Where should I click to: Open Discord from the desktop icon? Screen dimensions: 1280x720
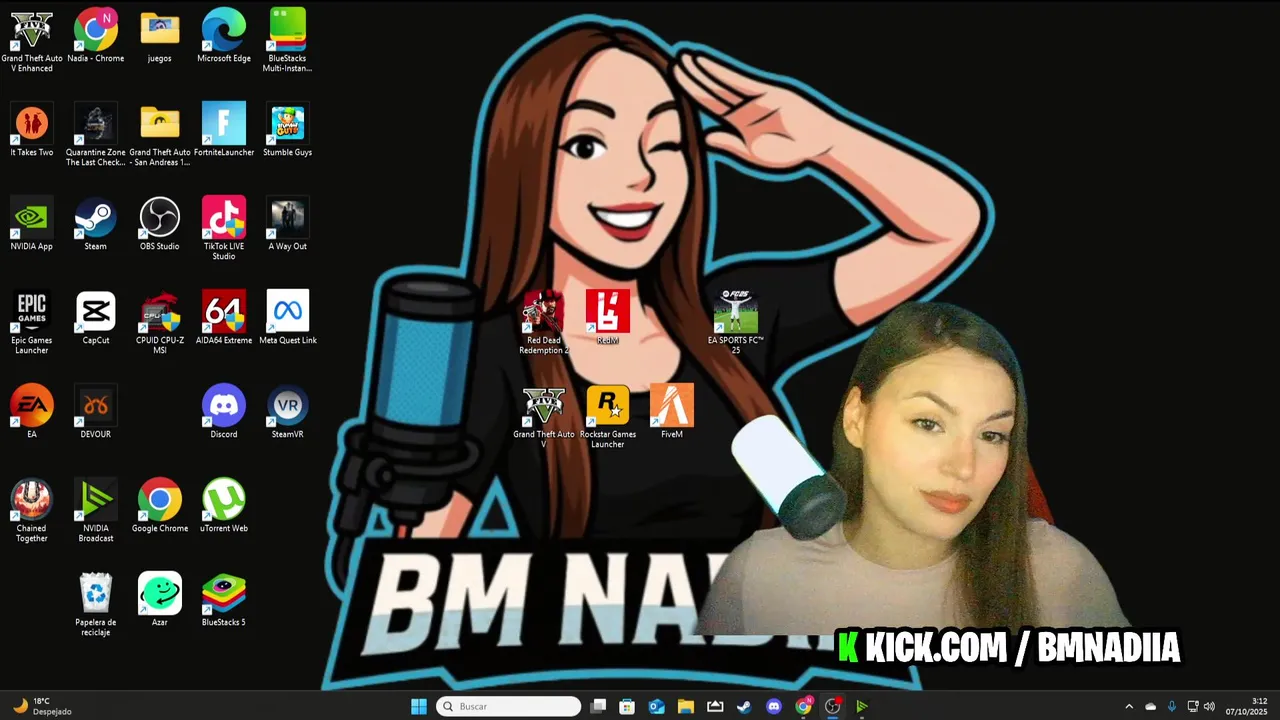coord(224,412)
